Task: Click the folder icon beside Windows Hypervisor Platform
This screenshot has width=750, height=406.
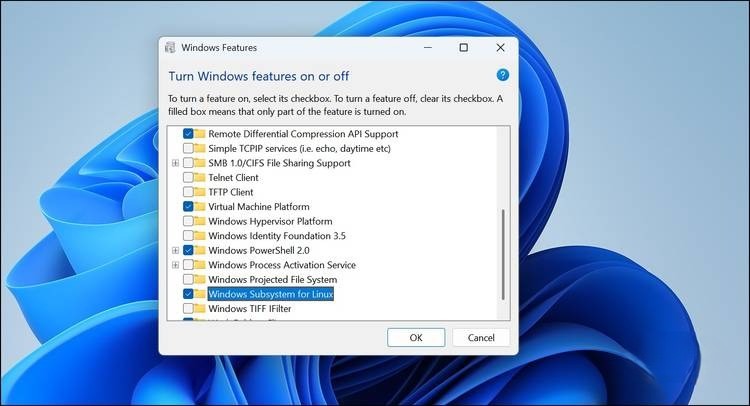Action: coord(200,221)
